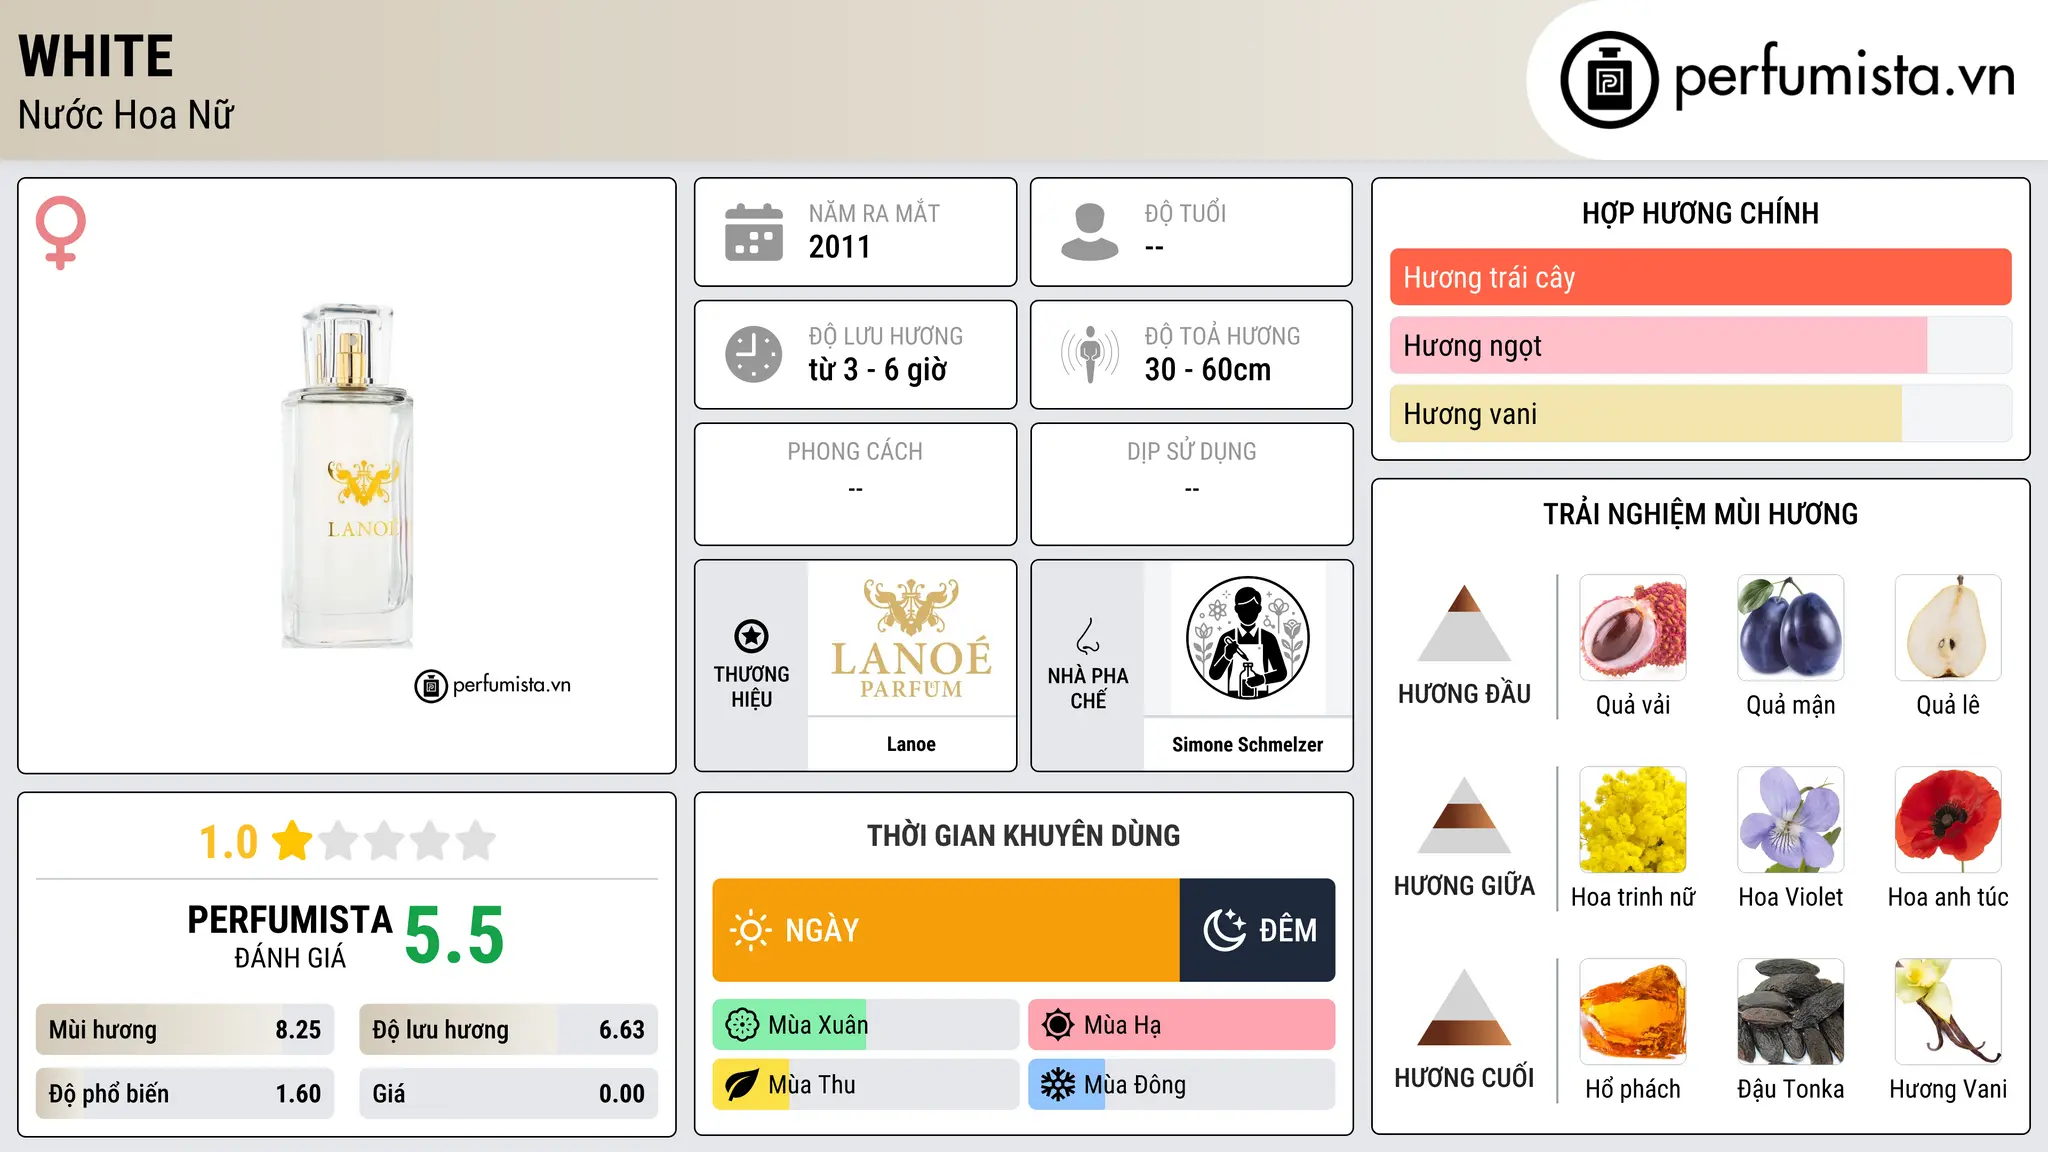Click the Hương cuối pyramid icon

(x=1465, y=1007)
